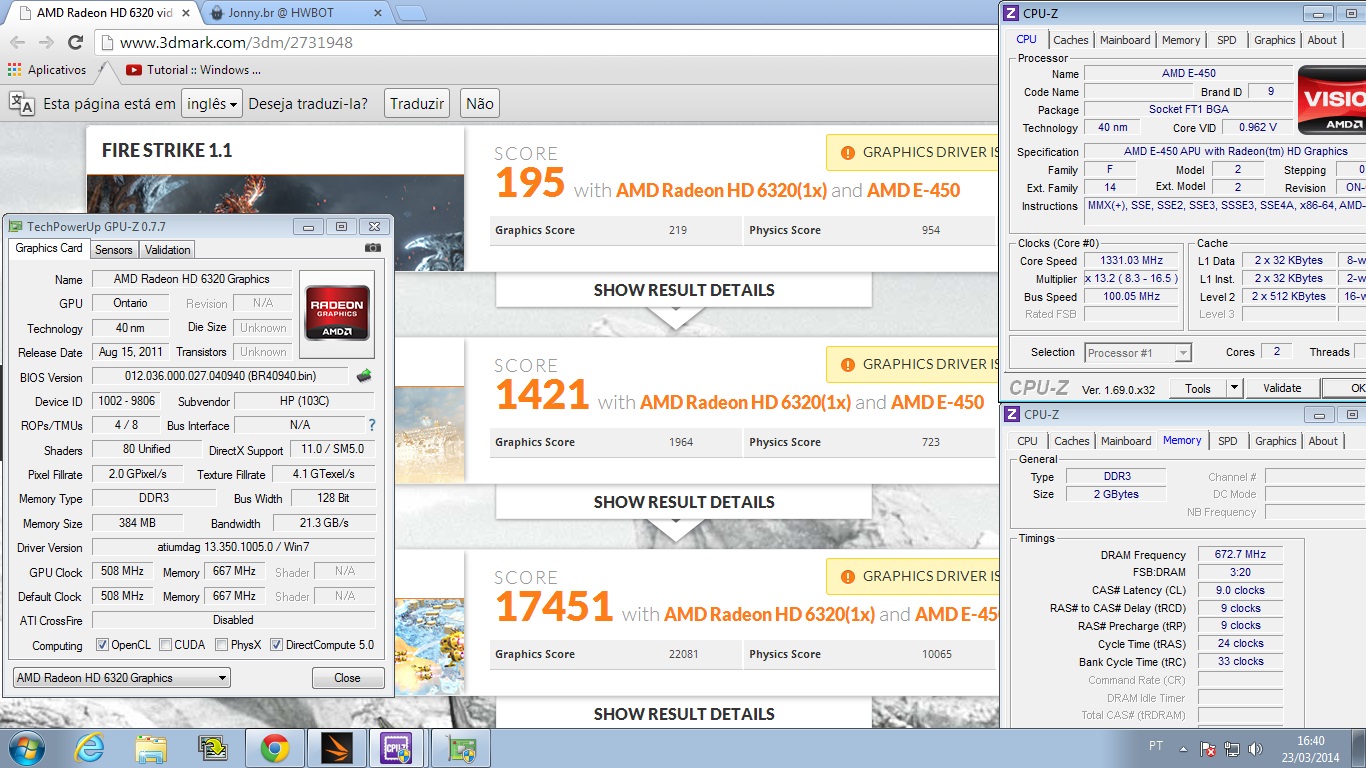This screenshot has width=1366, height=768.
Task: Open Windows Explorer from the taskbar
Action: tap(151, 748)
